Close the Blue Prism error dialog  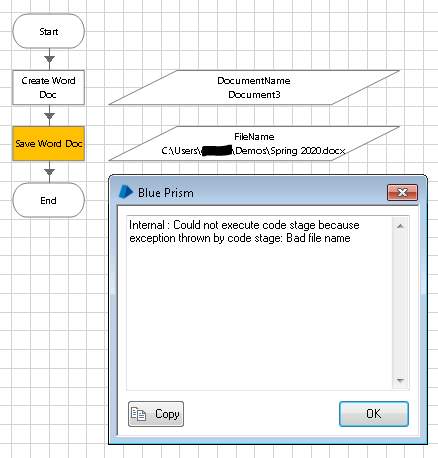(402, 192)
